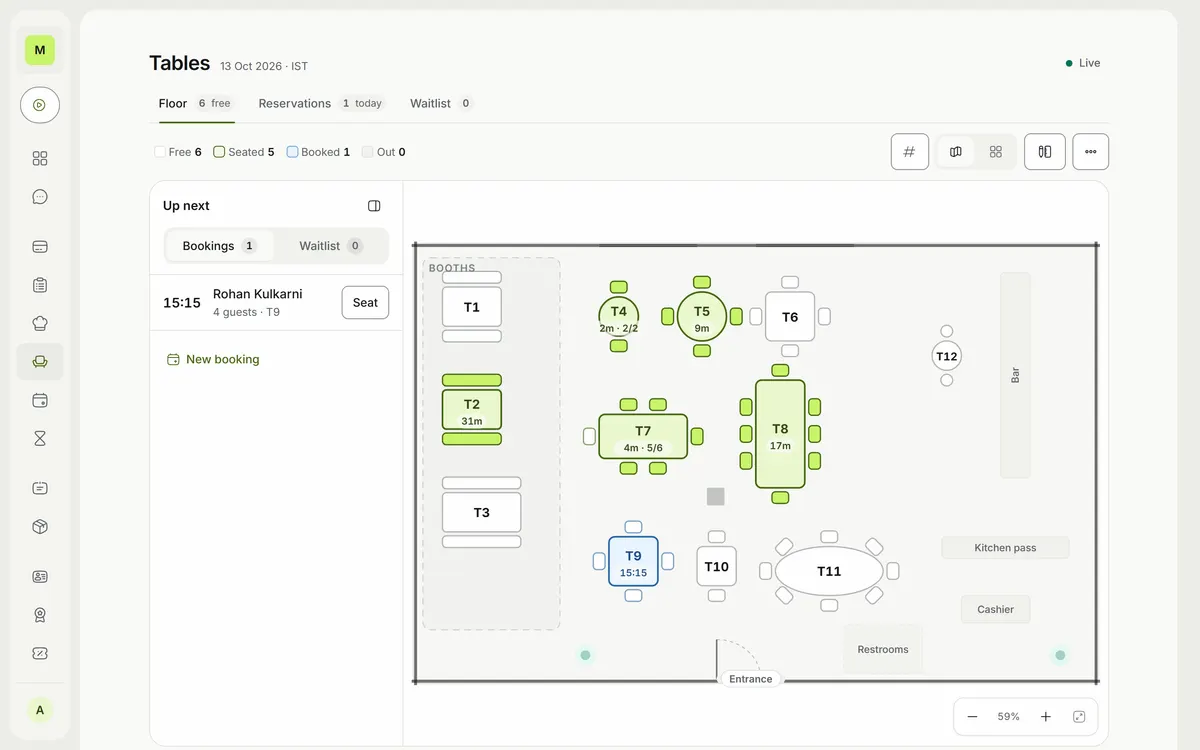Viewport: 1200px width, 750px height.
Task: Select seated table T8
Action: (780, 435)
